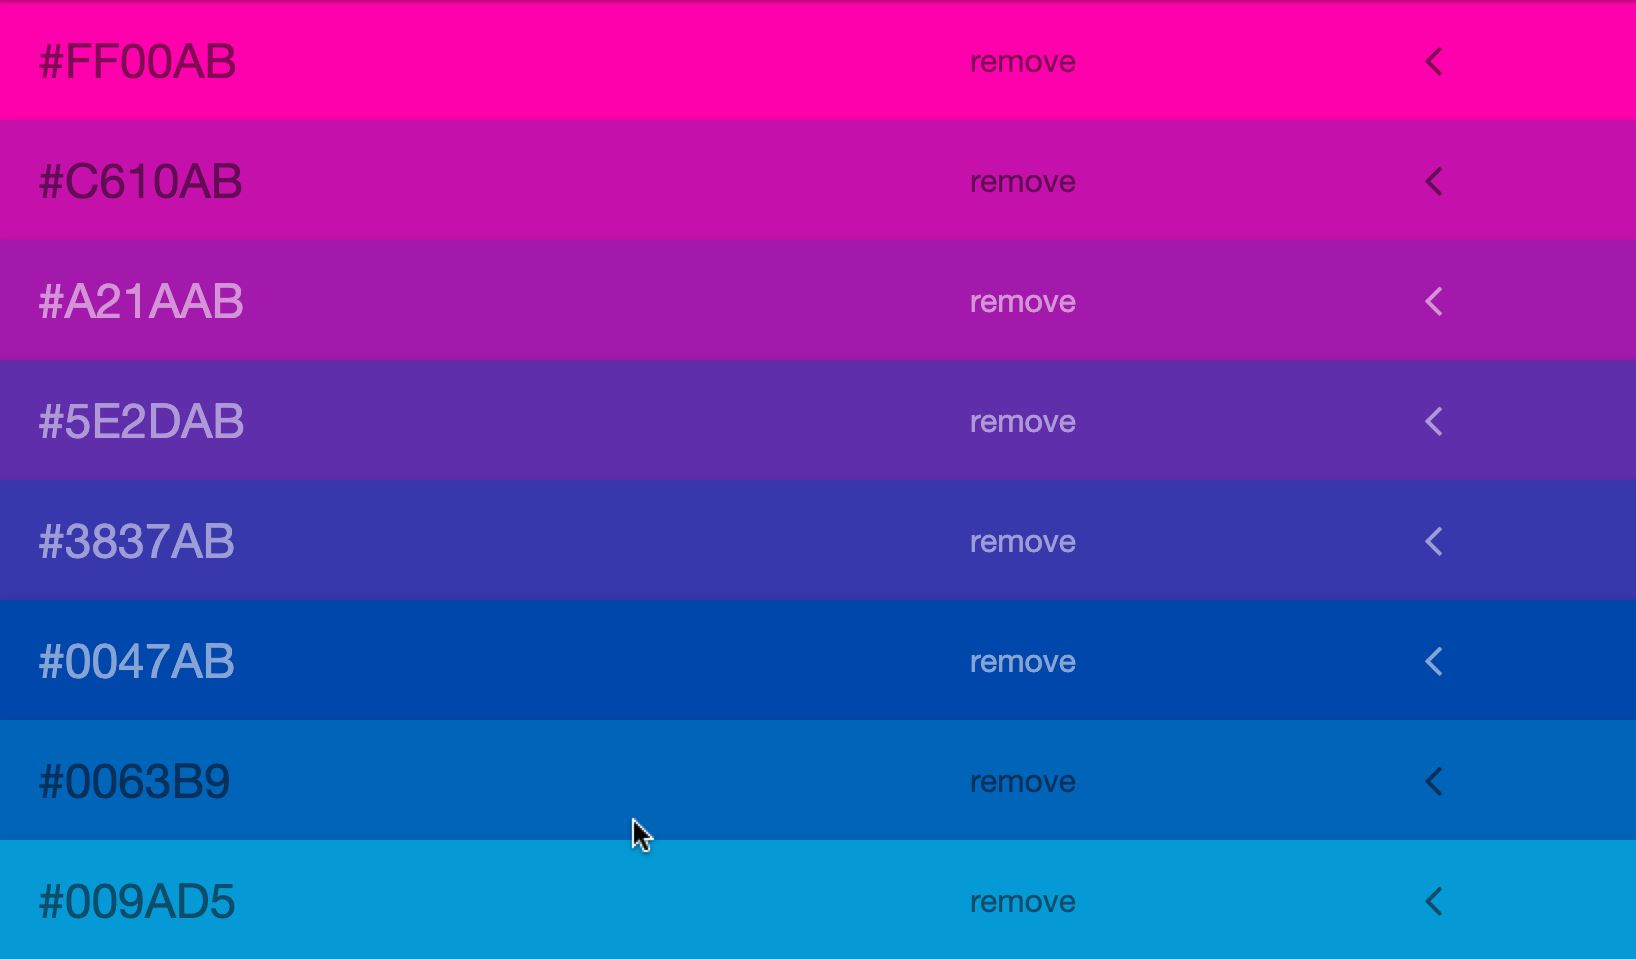Select the chevron on the #009AD5 row
Screen dimensions: 1636x959
[x=1433, y=902]
